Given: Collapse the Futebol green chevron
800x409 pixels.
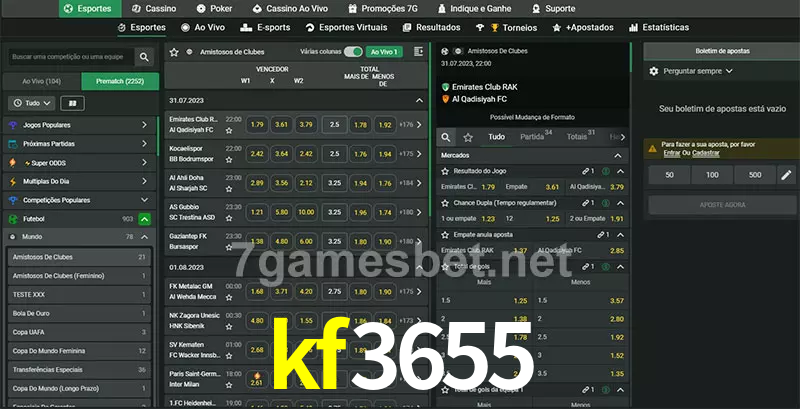Looking at the screenshot, I should point(144,219).
